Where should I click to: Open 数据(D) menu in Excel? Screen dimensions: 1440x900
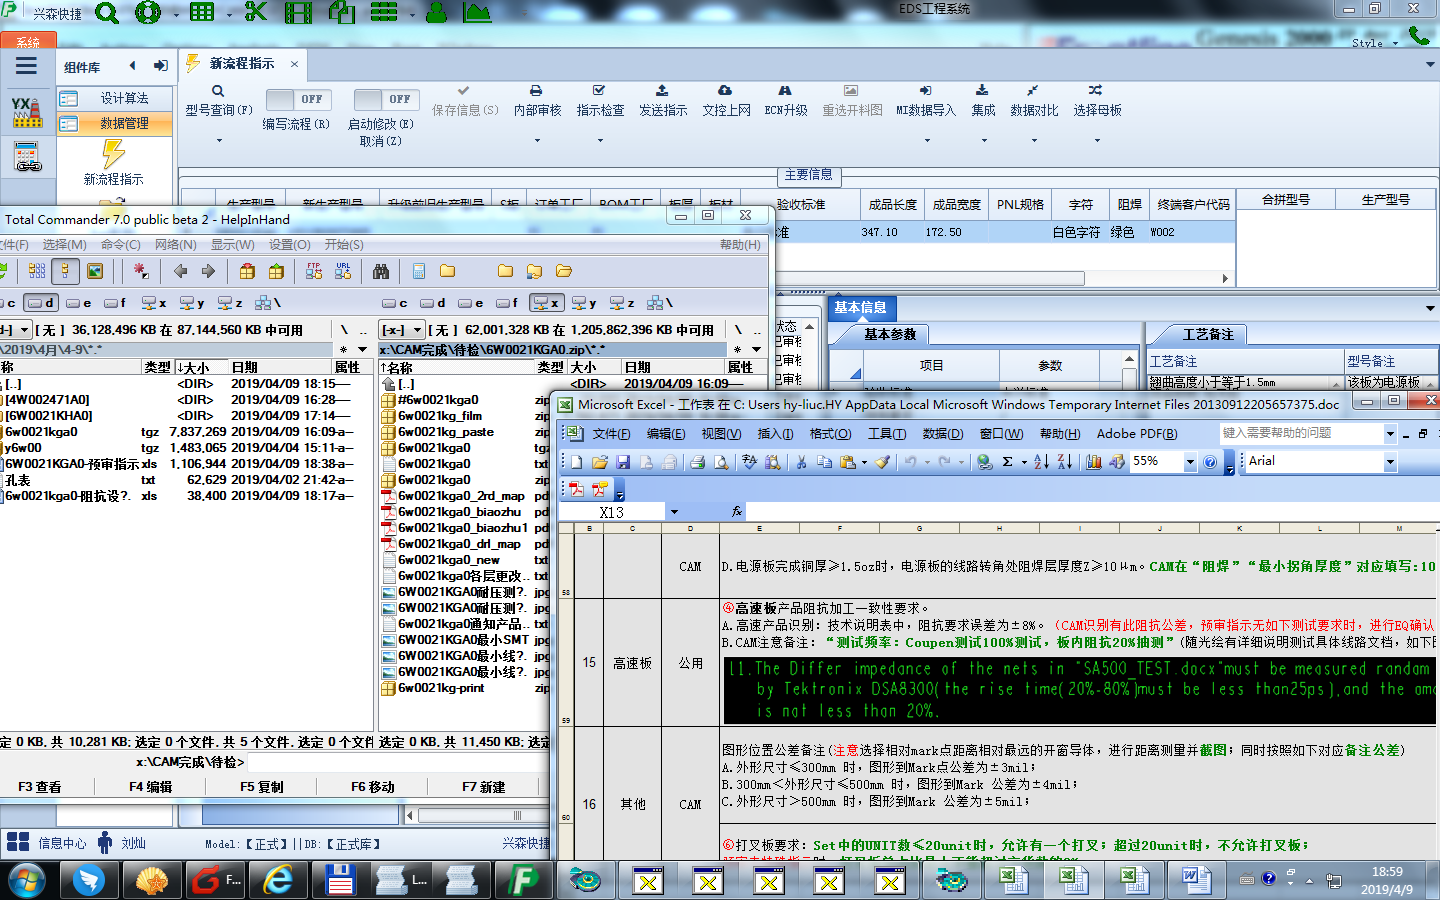pos(942,434)
